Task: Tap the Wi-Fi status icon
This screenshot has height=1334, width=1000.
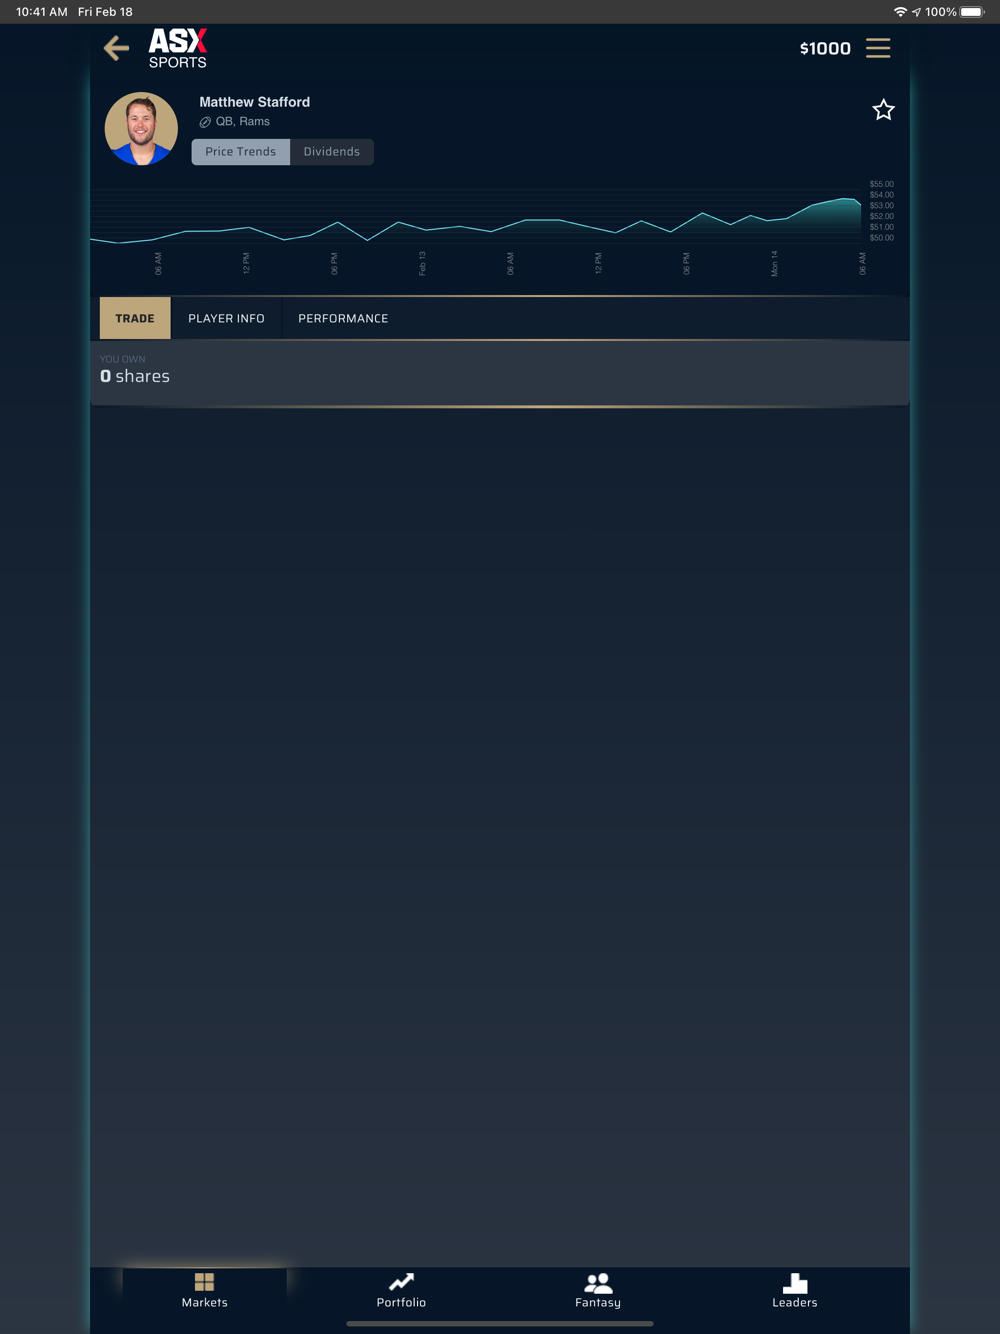Action: pos(900,12)
